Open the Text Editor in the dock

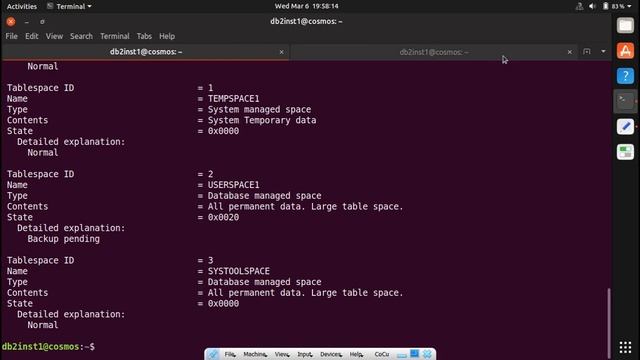tap(625, 127)
